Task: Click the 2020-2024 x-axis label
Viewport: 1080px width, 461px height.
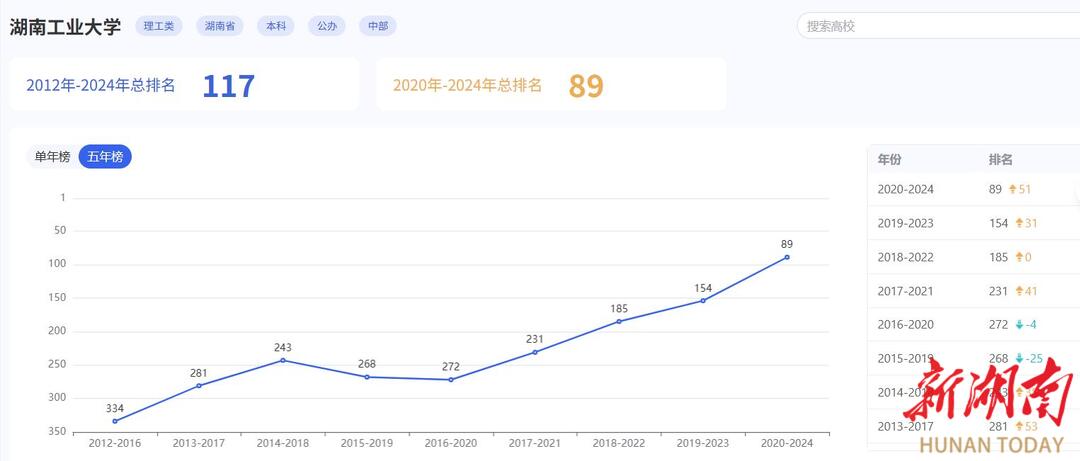Action: click(787, 443)
